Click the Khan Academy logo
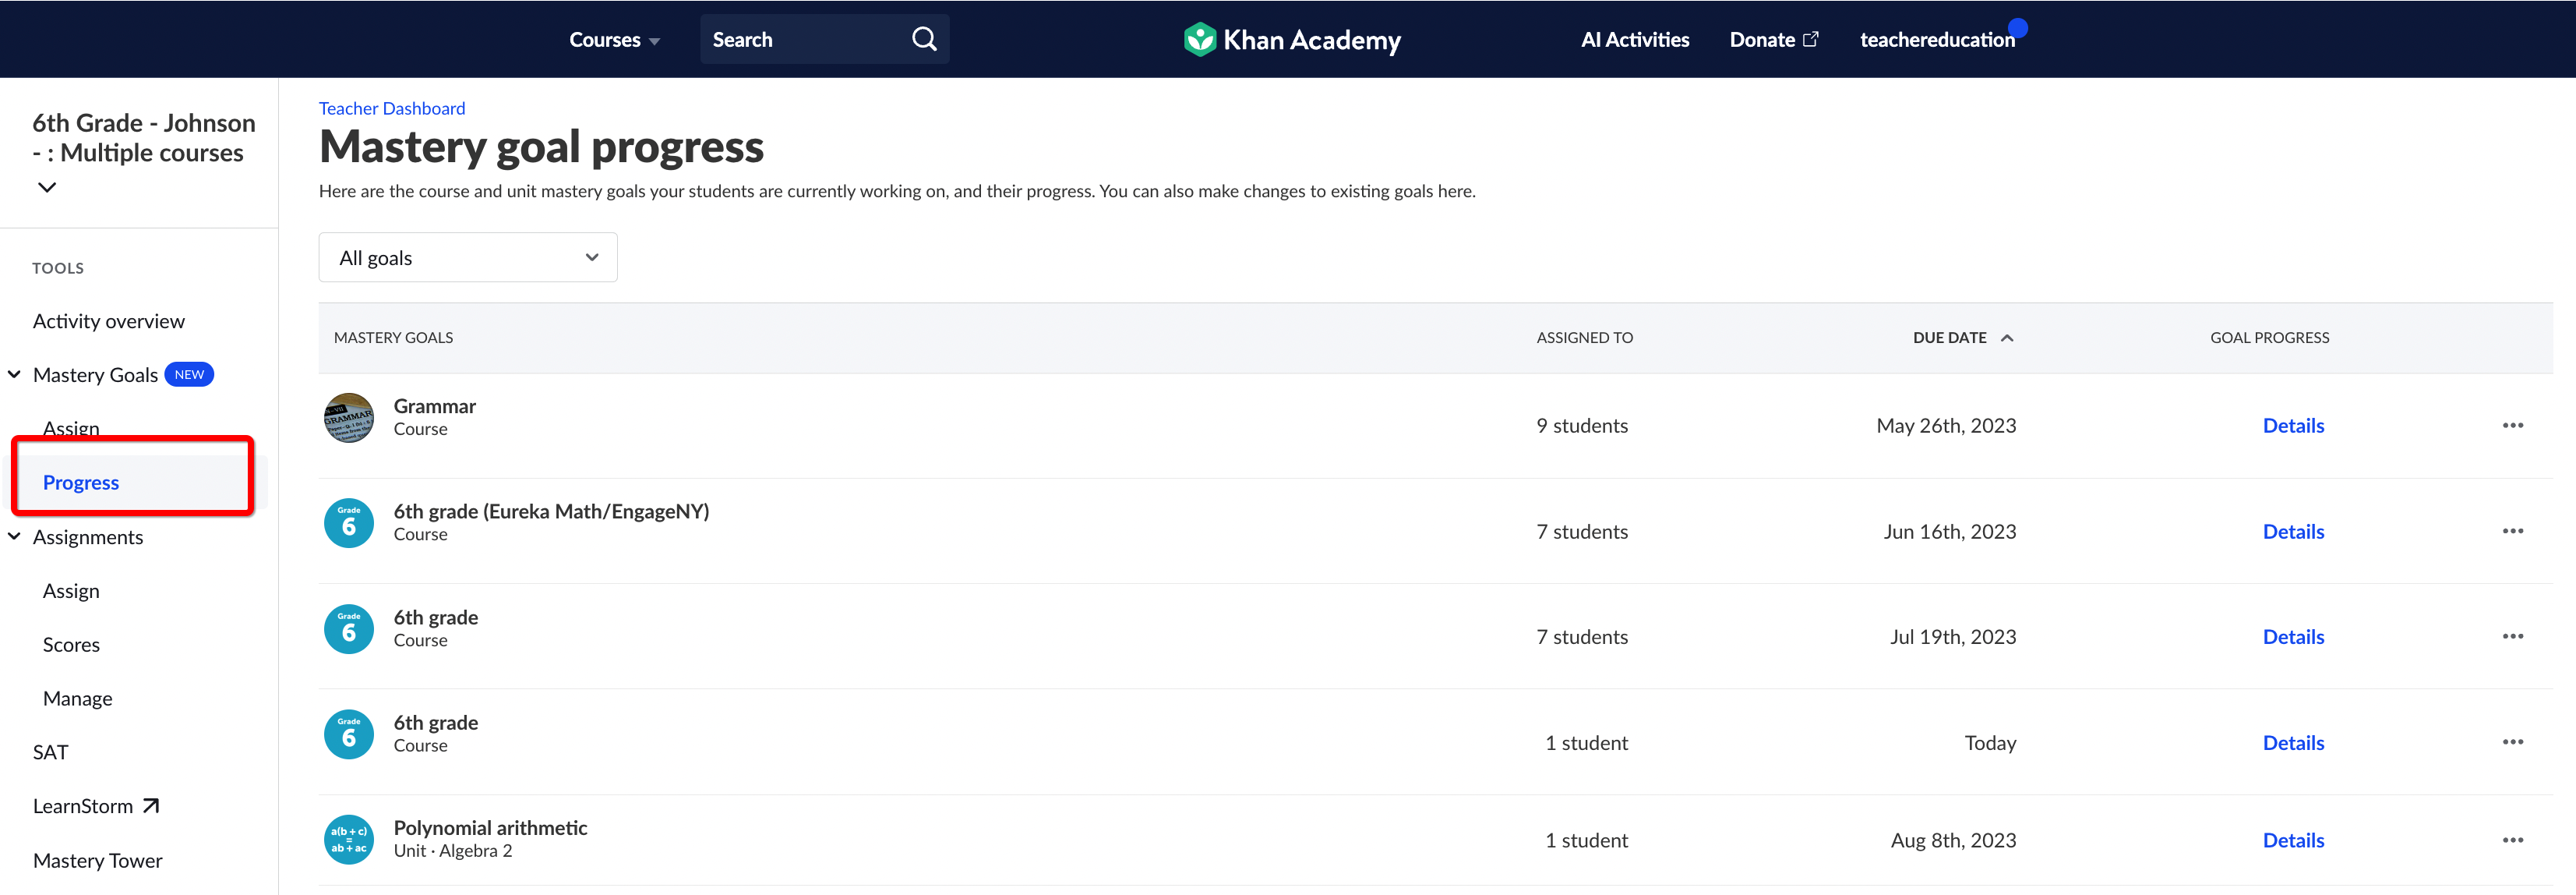Viewport: 2576px width, 895px height. (1291, 40)
